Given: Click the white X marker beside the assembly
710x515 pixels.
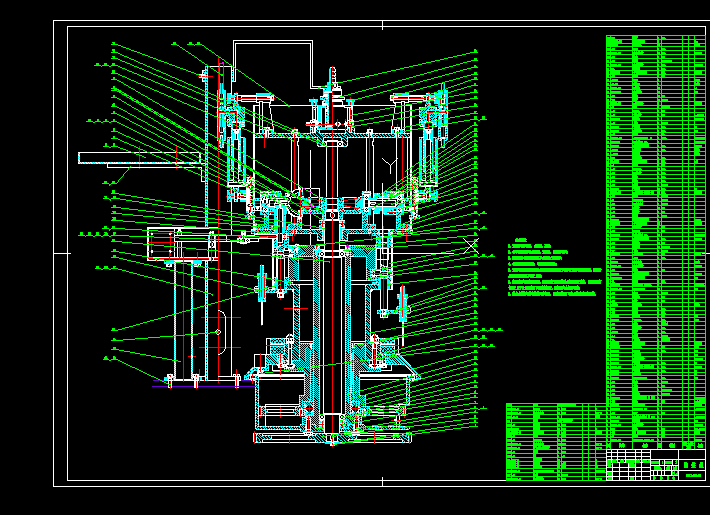Looking at the screenshot, I should click(471, 246).
